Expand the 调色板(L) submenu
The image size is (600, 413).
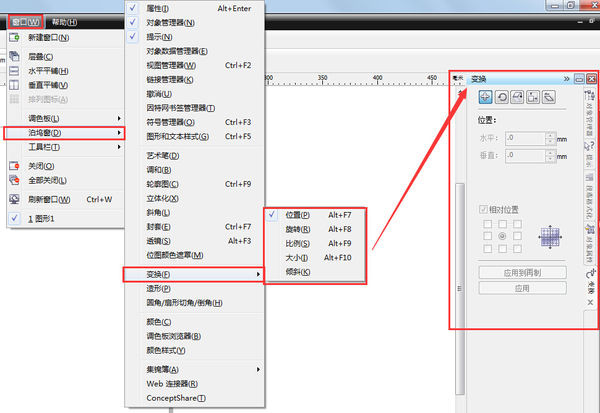click(x=65, y=118)
